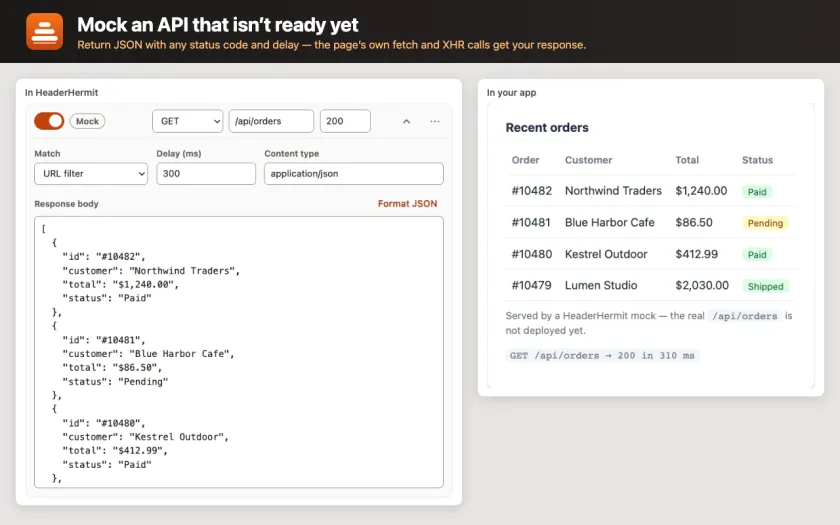Click the Status column header
This screenshot has height=525, width=840.
757,160
